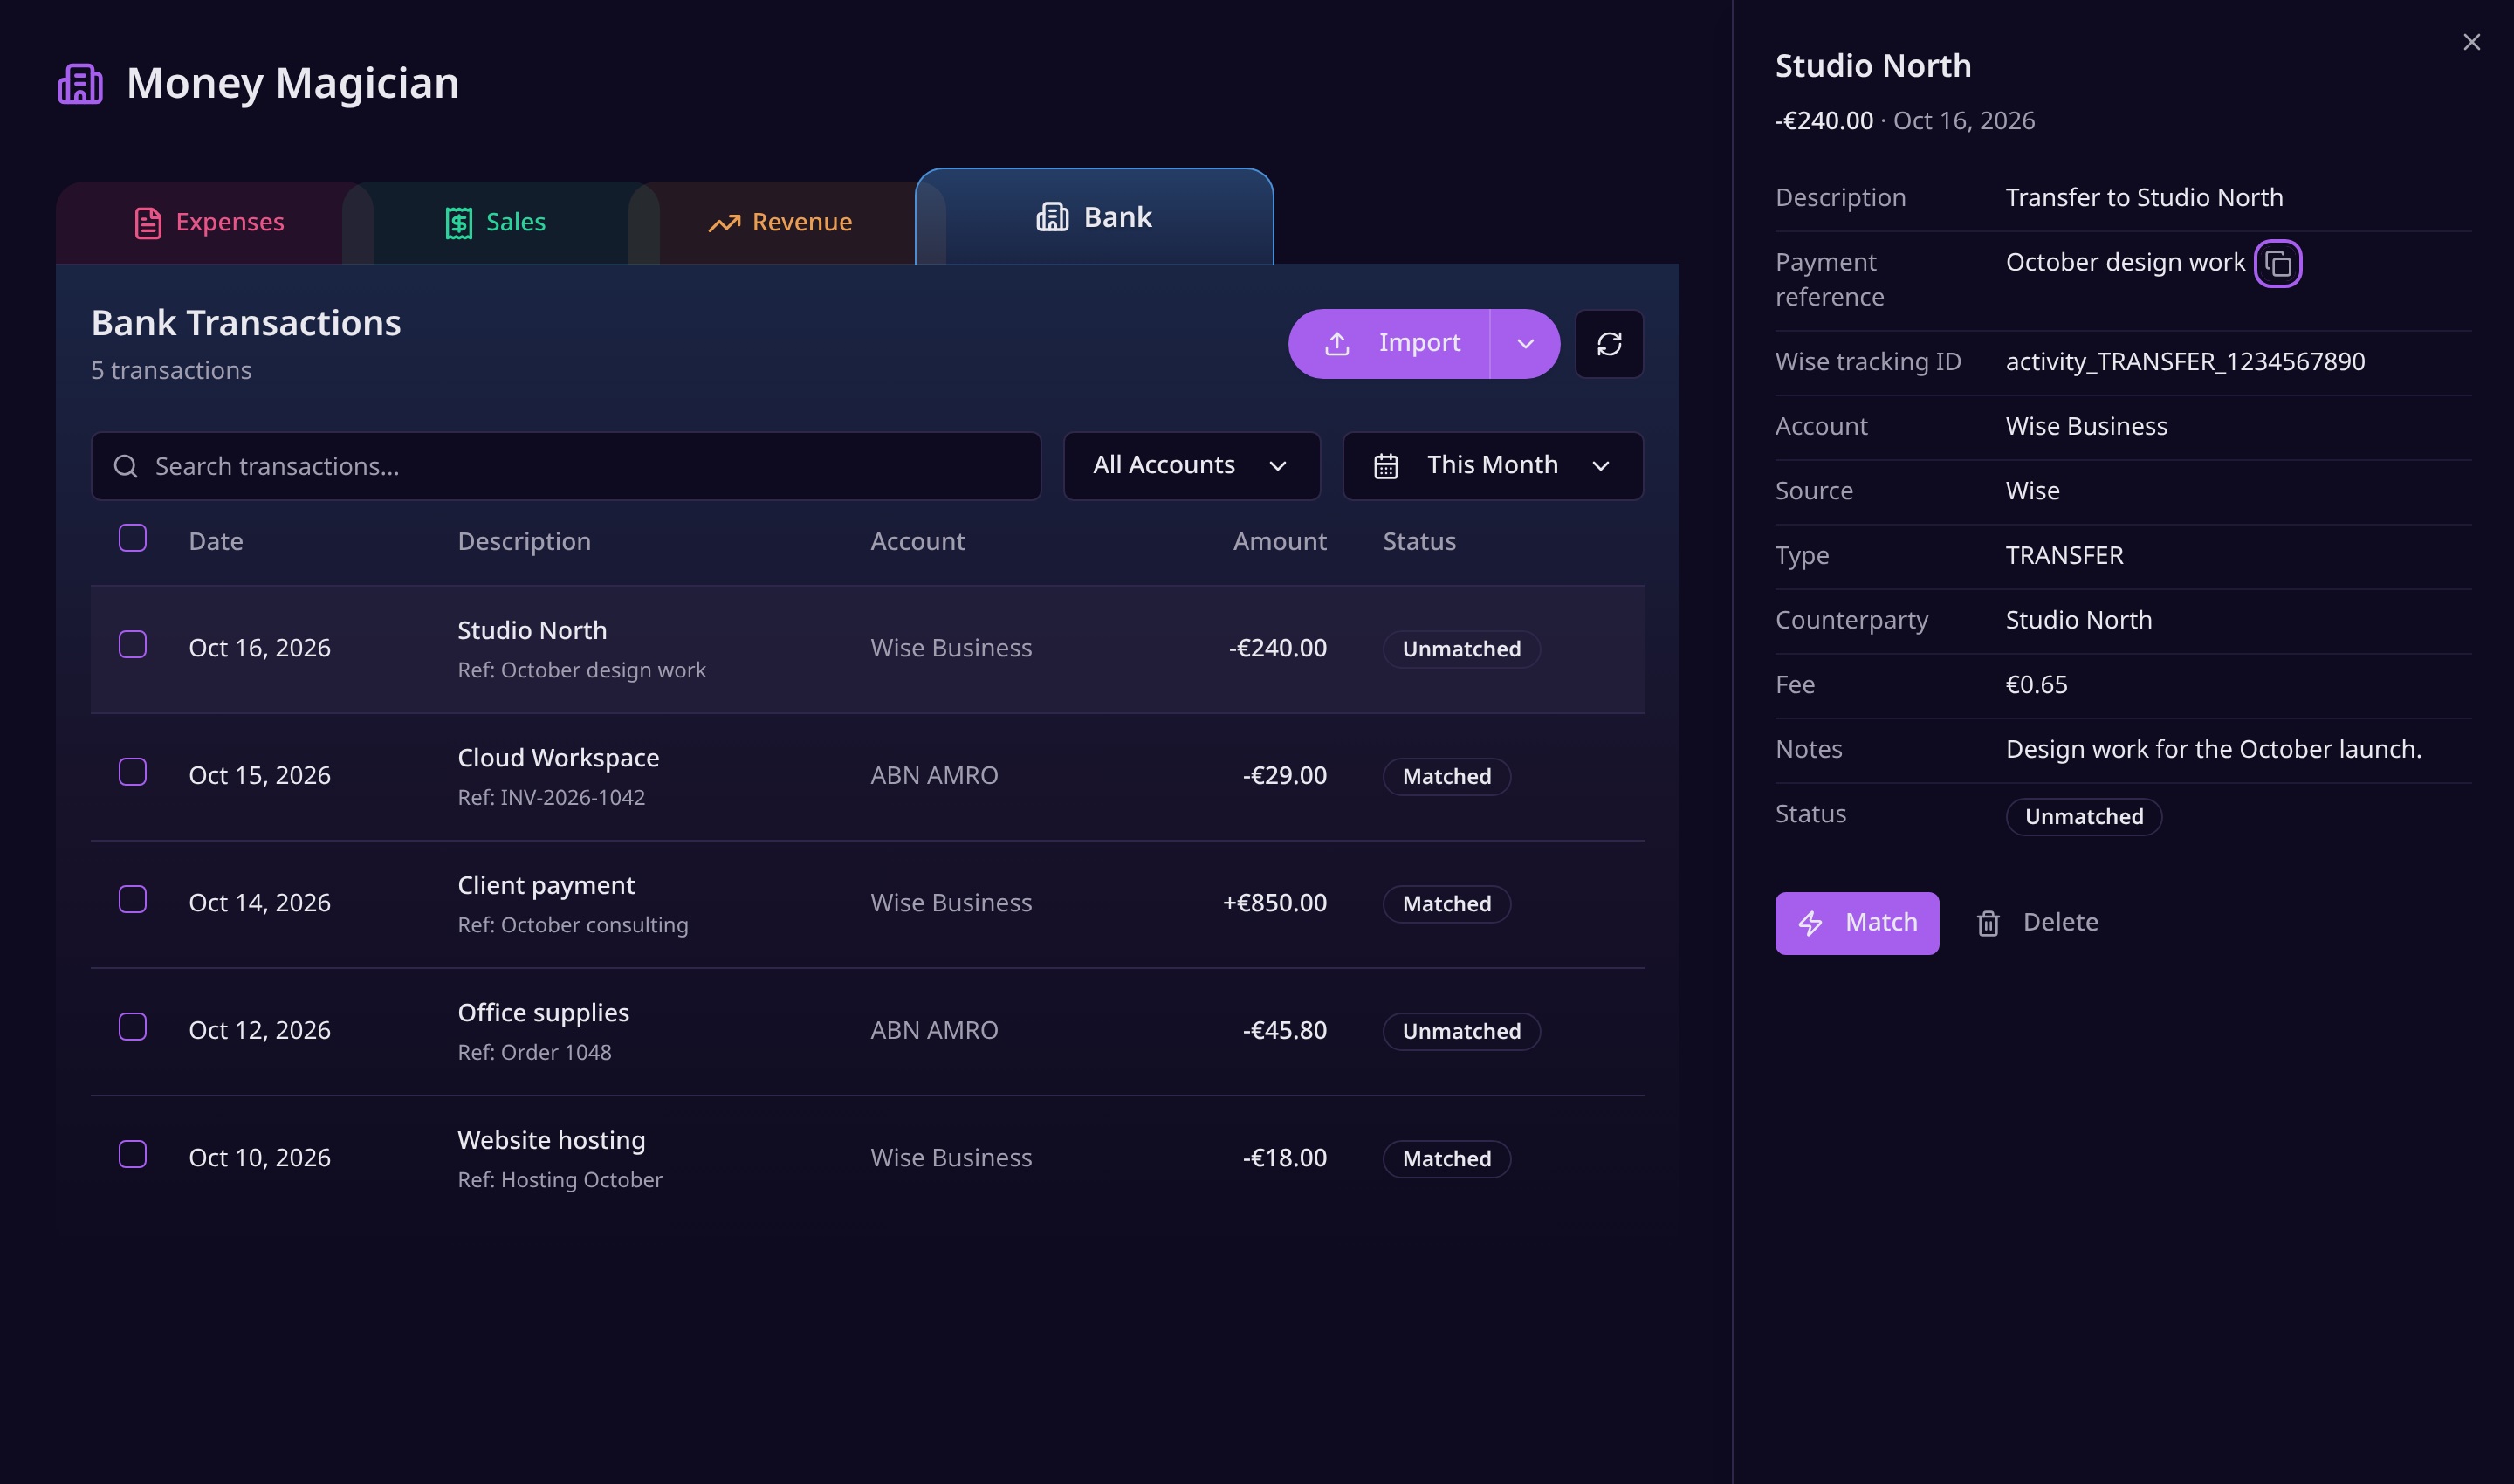
Task: Click the Match button
Action: [x=1856, y=923]
